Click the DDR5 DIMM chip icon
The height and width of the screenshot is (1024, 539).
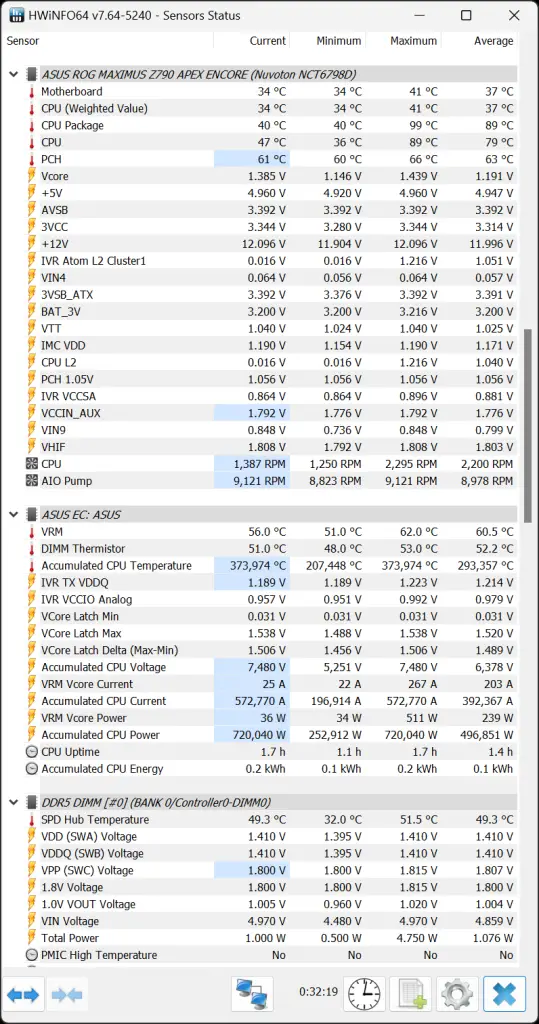click(31, 802)
